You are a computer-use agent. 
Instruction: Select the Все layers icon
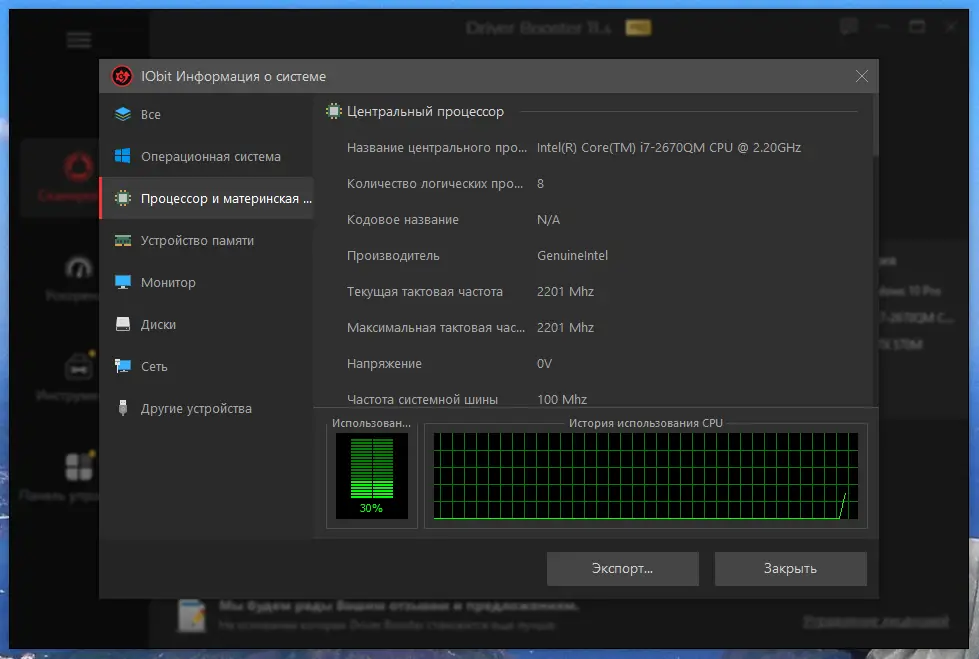[x=123, y=114]
